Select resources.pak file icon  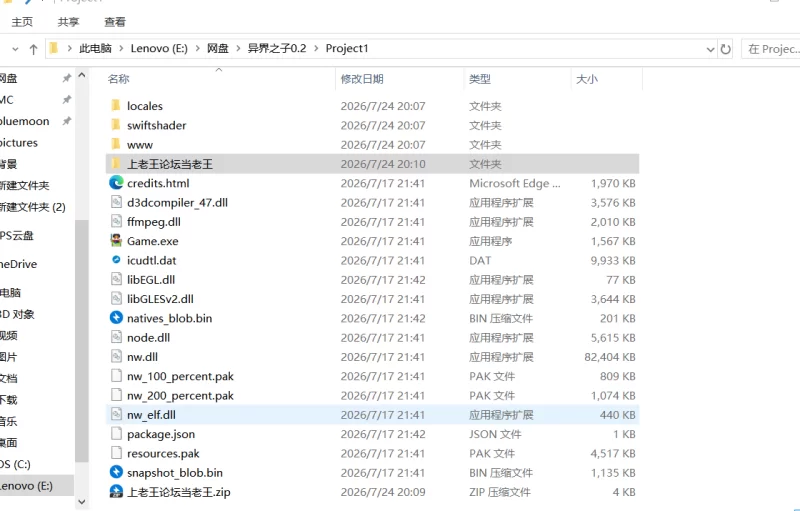coord(116,453)
